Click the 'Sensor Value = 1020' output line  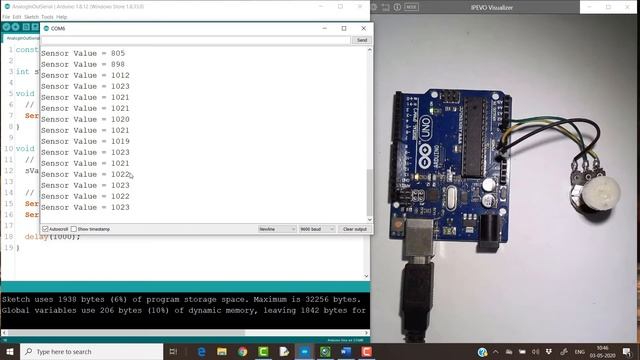85,119
